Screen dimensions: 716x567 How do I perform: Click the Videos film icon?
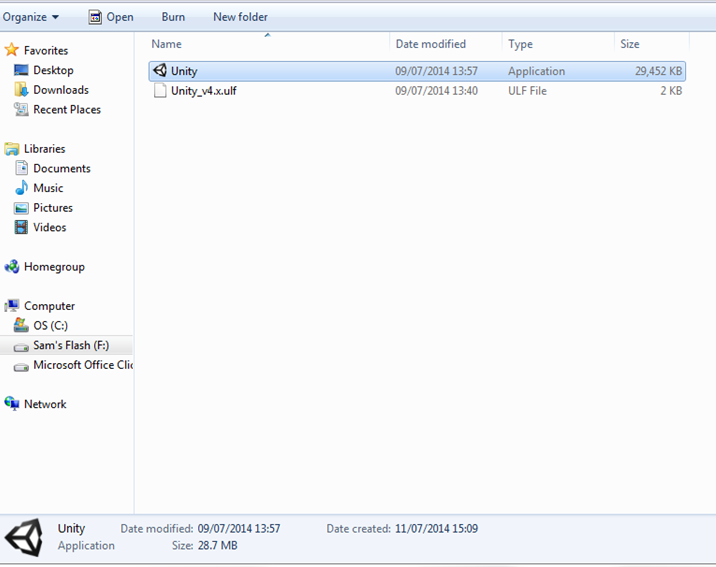(x=21, y=227)
